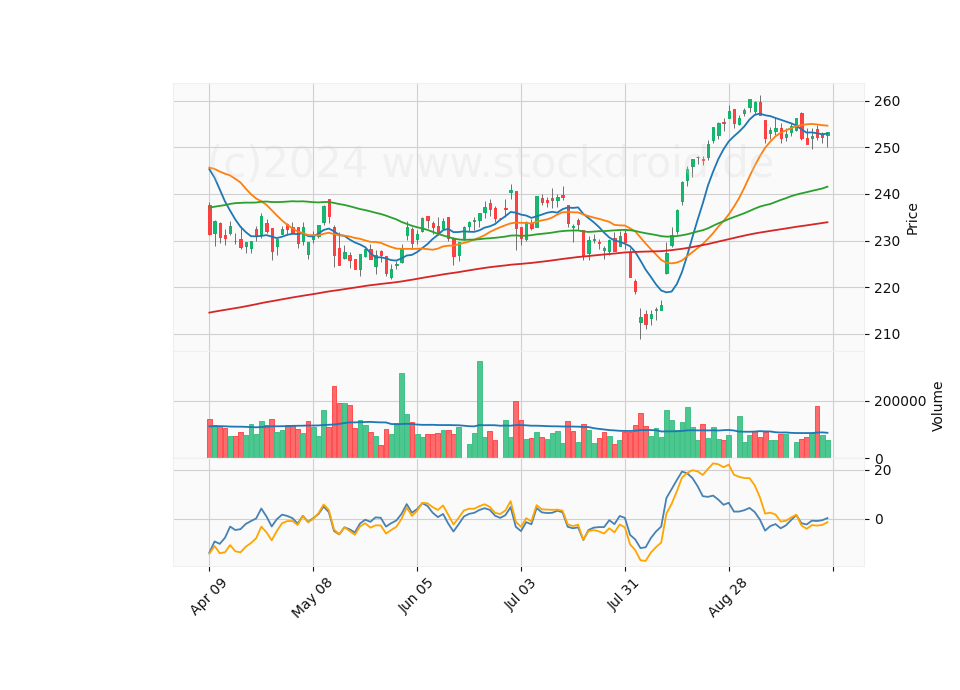Click the tall red volume bar near chart end
This screenshot has height=690, width=960.
(x=817, y=432)
